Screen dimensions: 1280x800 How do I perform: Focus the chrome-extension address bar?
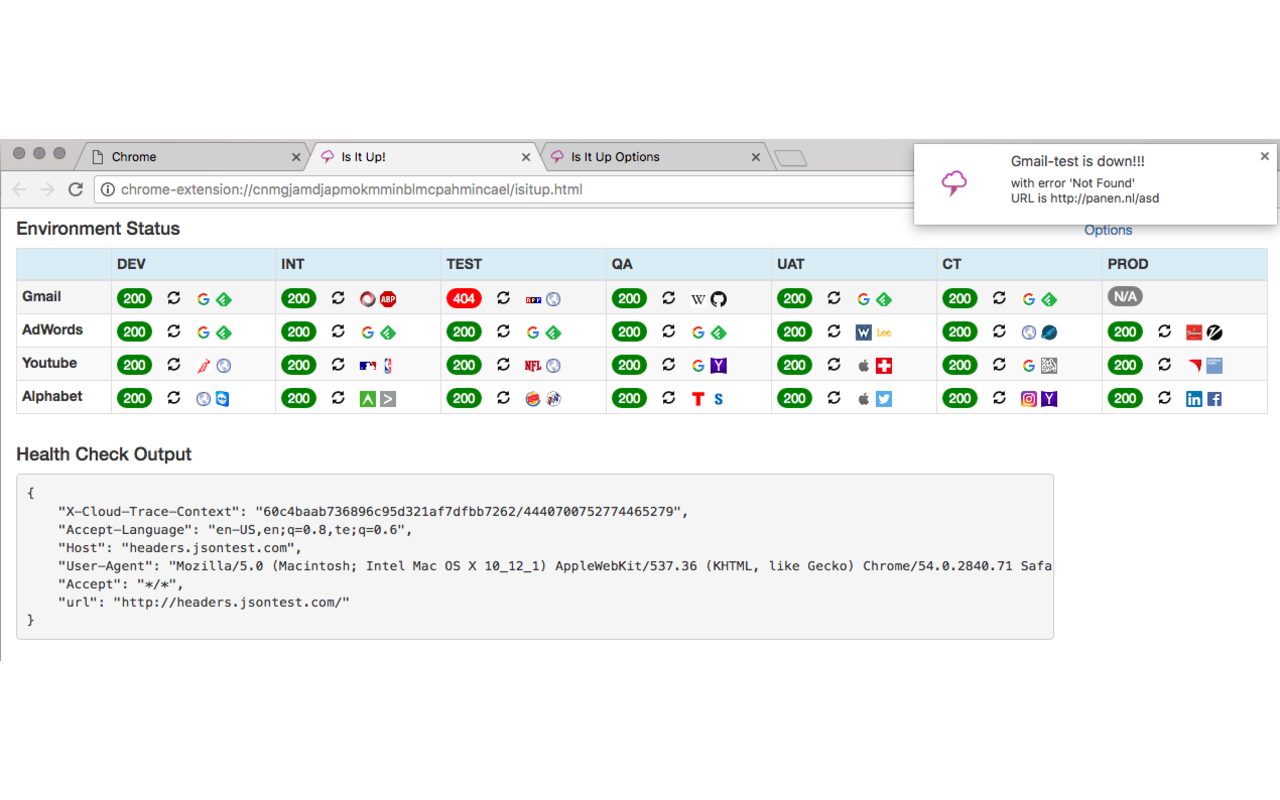coord(505,189)
